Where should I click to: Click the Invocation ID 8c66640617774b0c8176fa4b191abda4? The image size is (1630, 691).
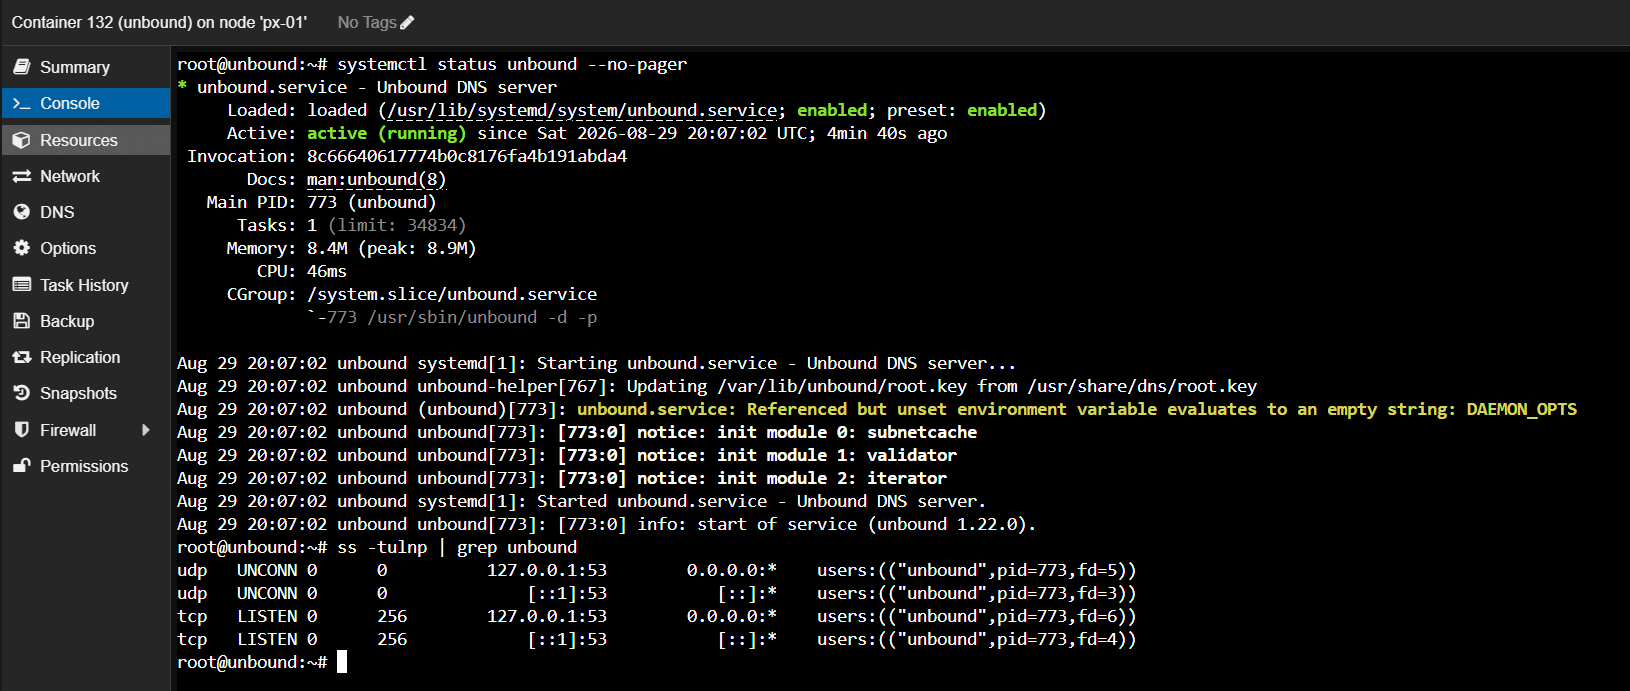(467, 156)
